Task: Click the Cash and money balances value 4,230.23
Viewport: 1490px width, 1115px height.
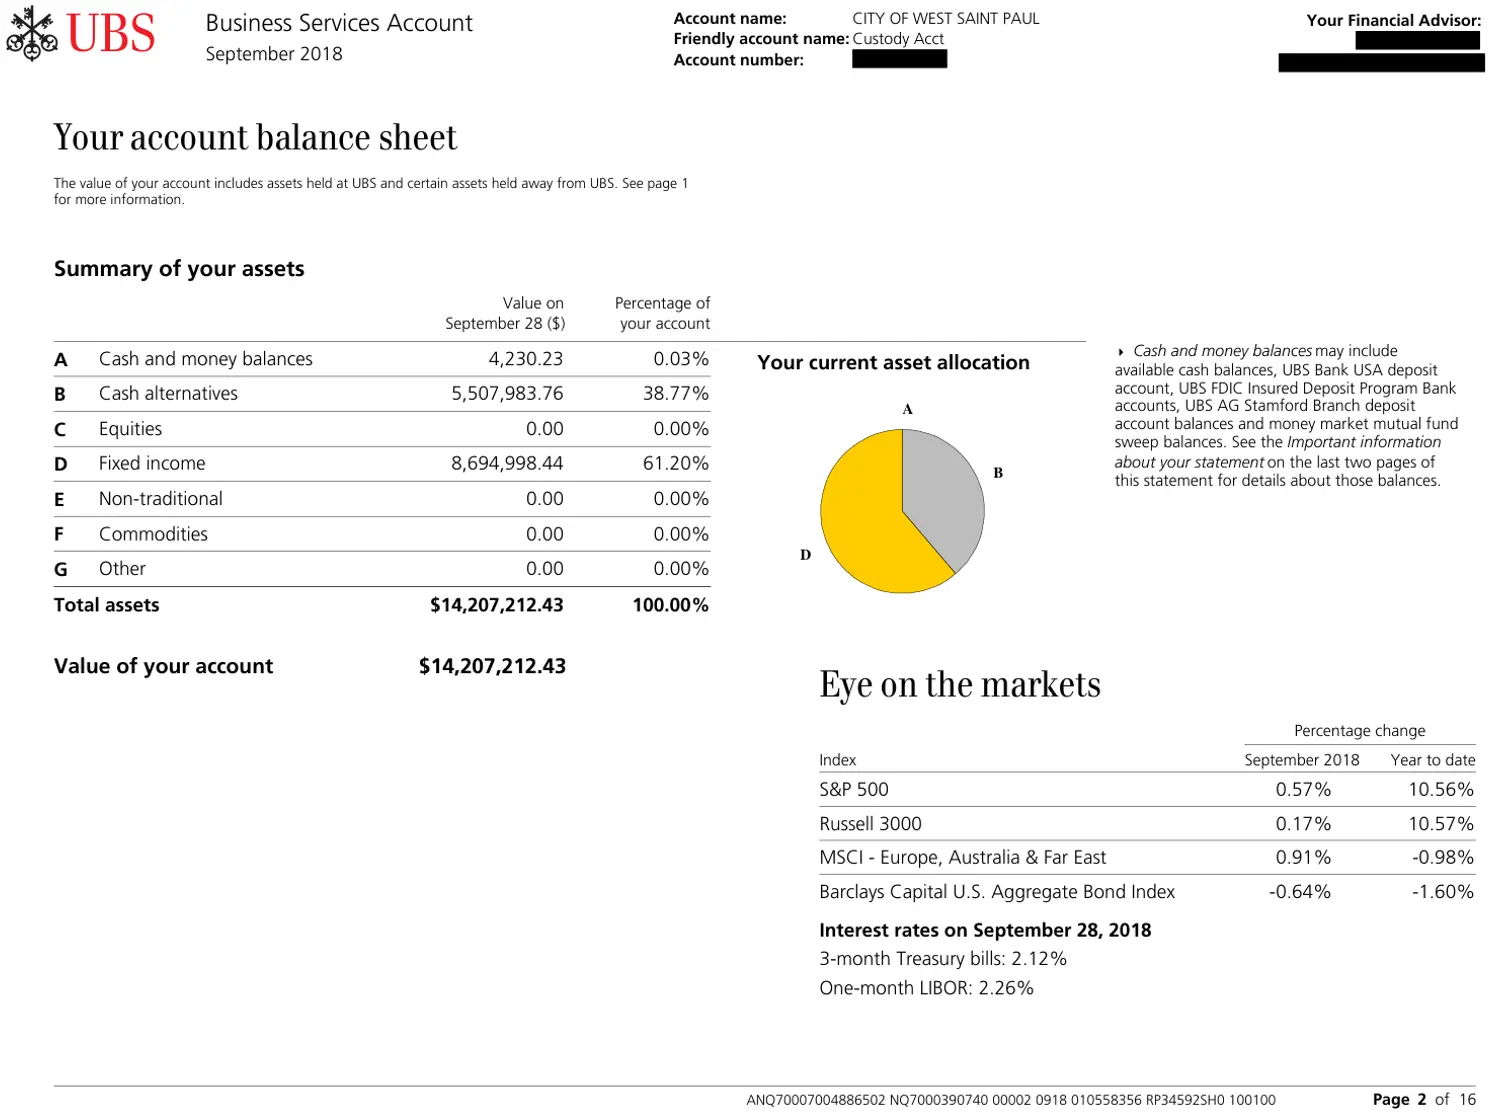Action: coord(526,359)
